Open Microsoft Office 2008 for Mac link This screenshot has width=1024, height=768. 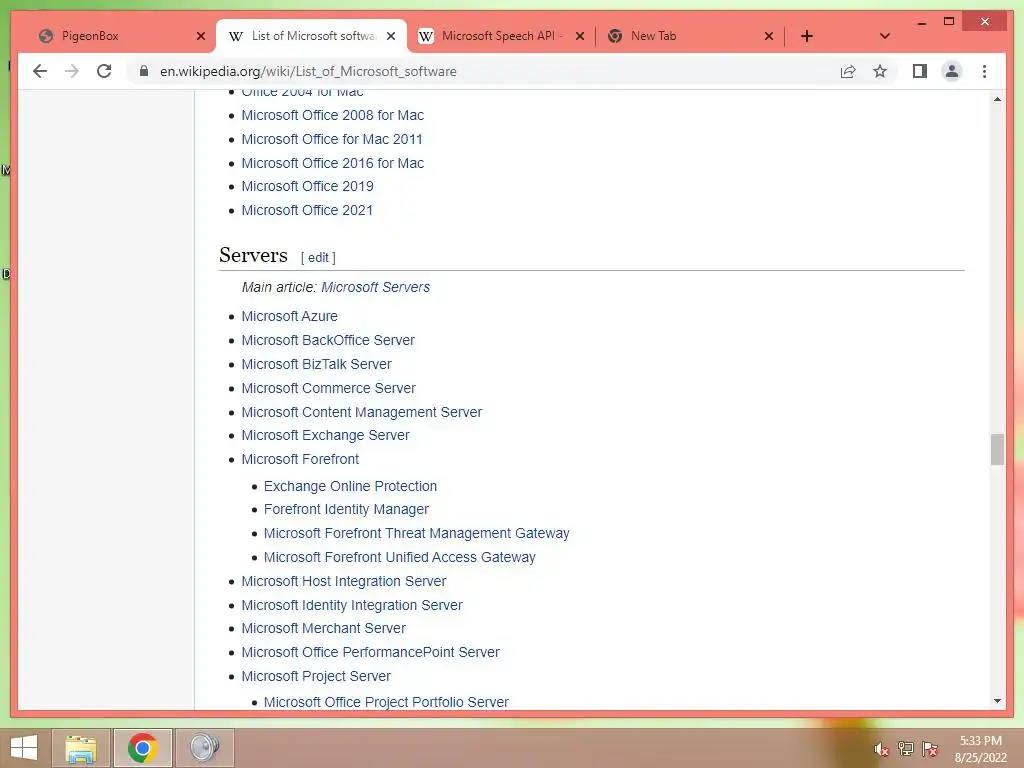(x=332, y=116)
